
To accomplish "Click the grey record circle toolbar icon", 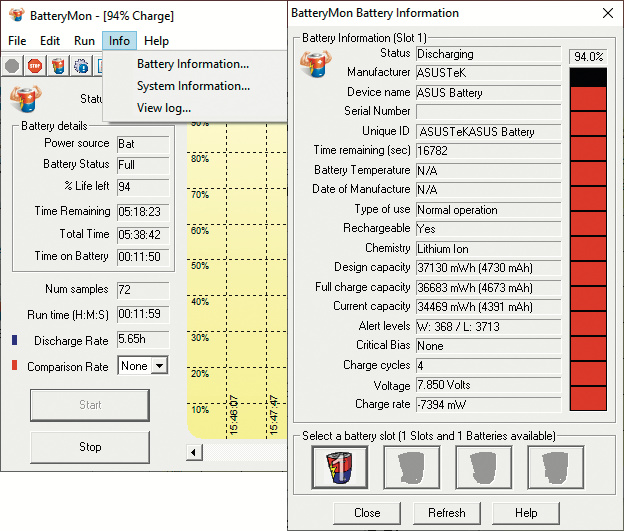I will [x=12, y=66].
